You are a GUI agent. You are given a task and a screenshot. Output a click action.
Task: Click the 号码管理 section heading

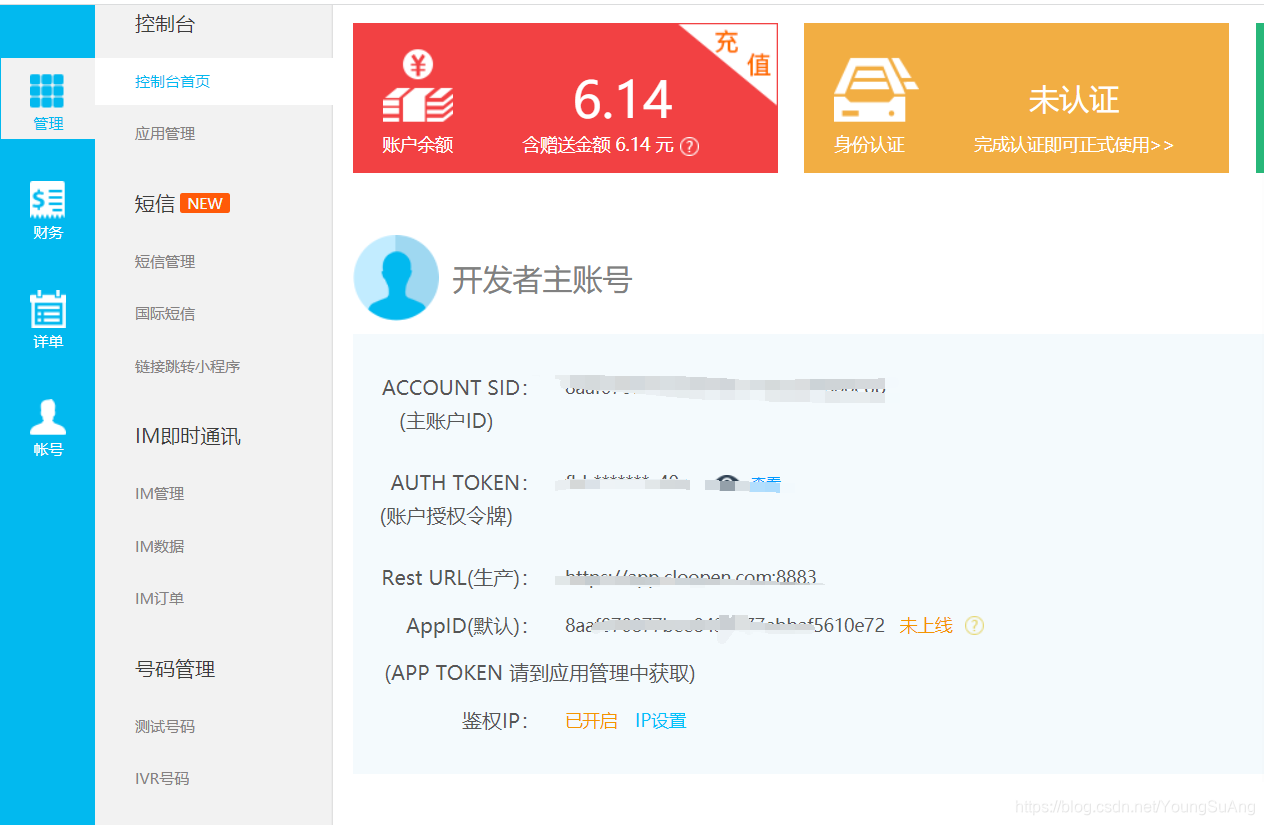[175, 670]
